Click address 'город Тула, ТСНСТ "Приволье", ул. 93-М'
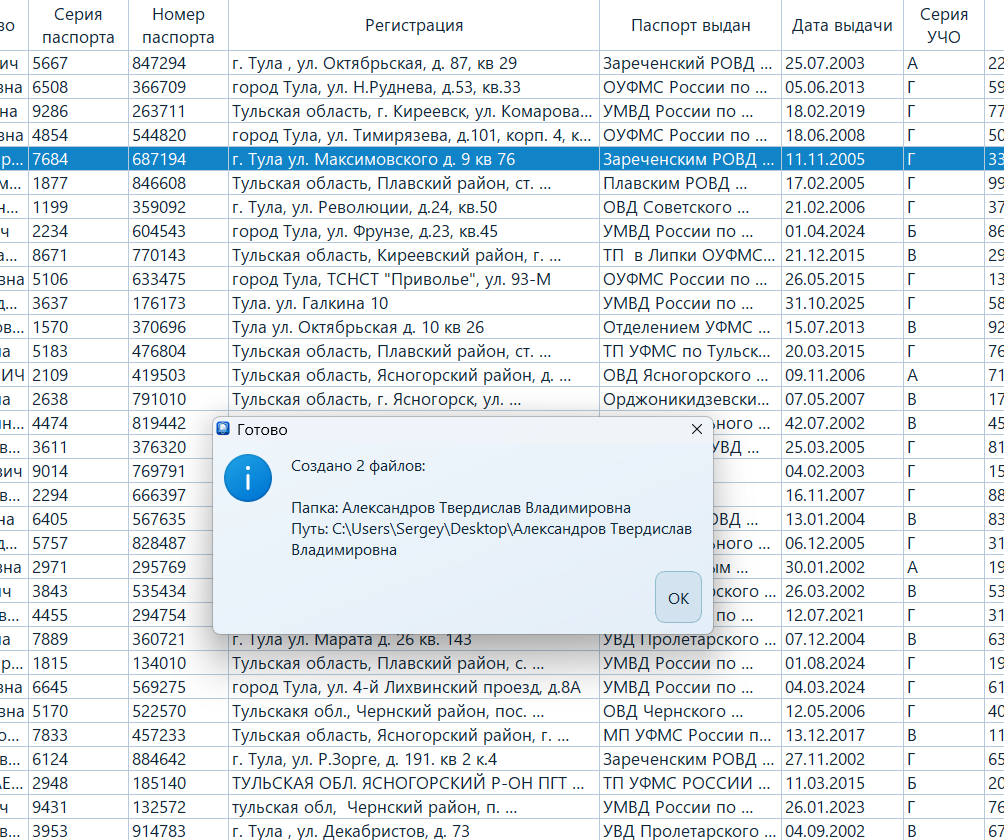1004x840 pixels. [414, 279]
